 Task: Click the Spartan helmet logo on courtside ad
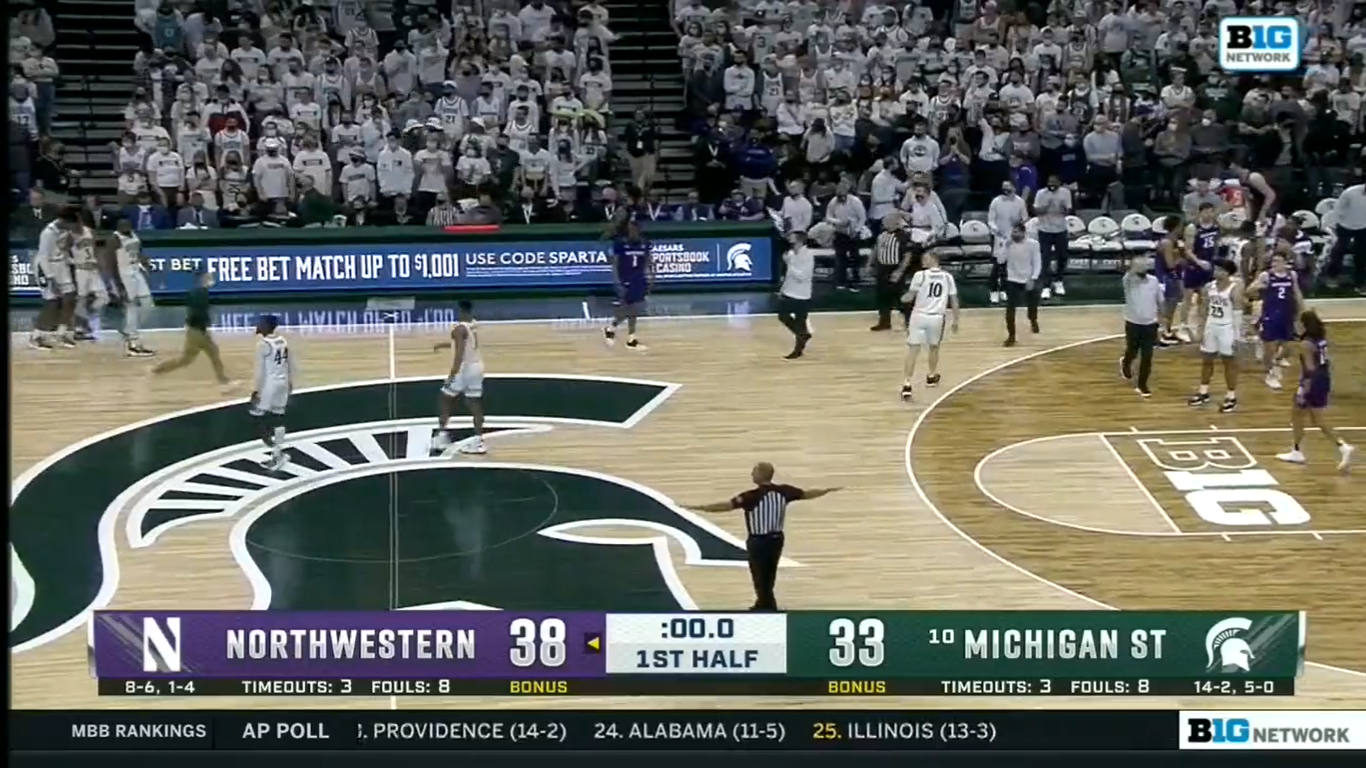click(x=739, y=259)
